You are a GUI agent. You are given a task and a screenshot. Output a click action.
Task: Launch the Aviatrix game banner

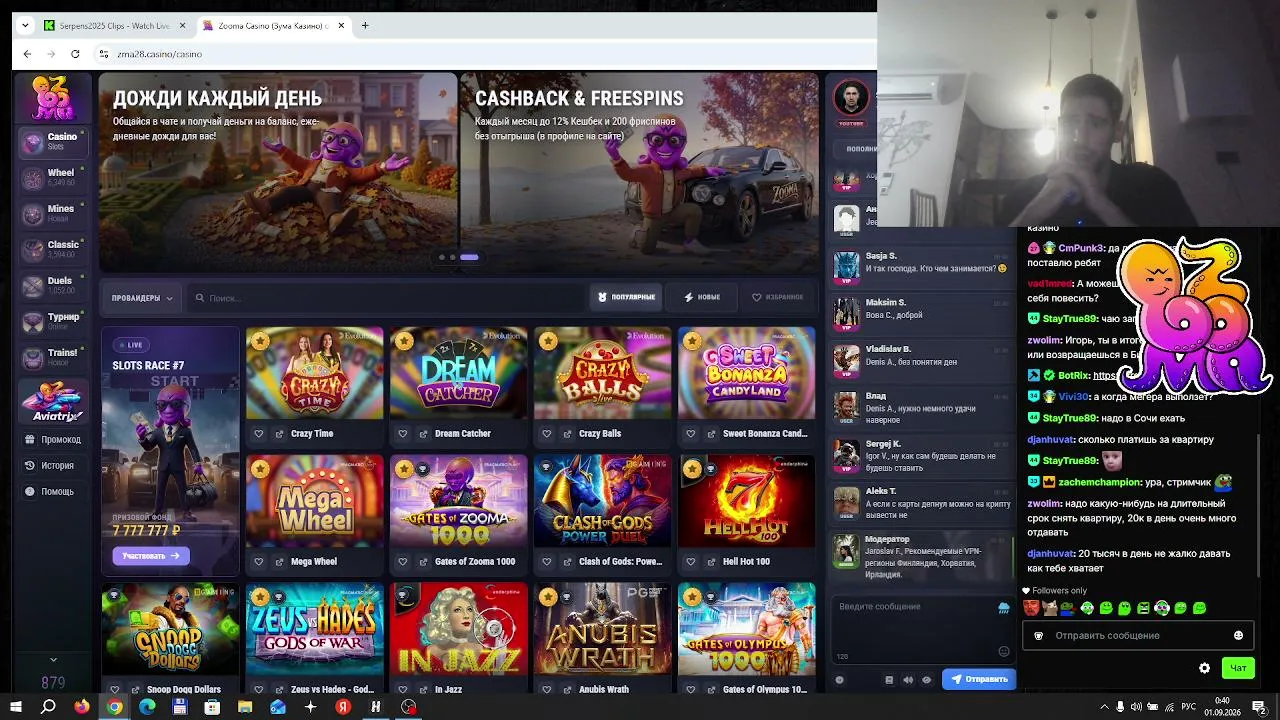pyautogui.click(x=53, y=402)
